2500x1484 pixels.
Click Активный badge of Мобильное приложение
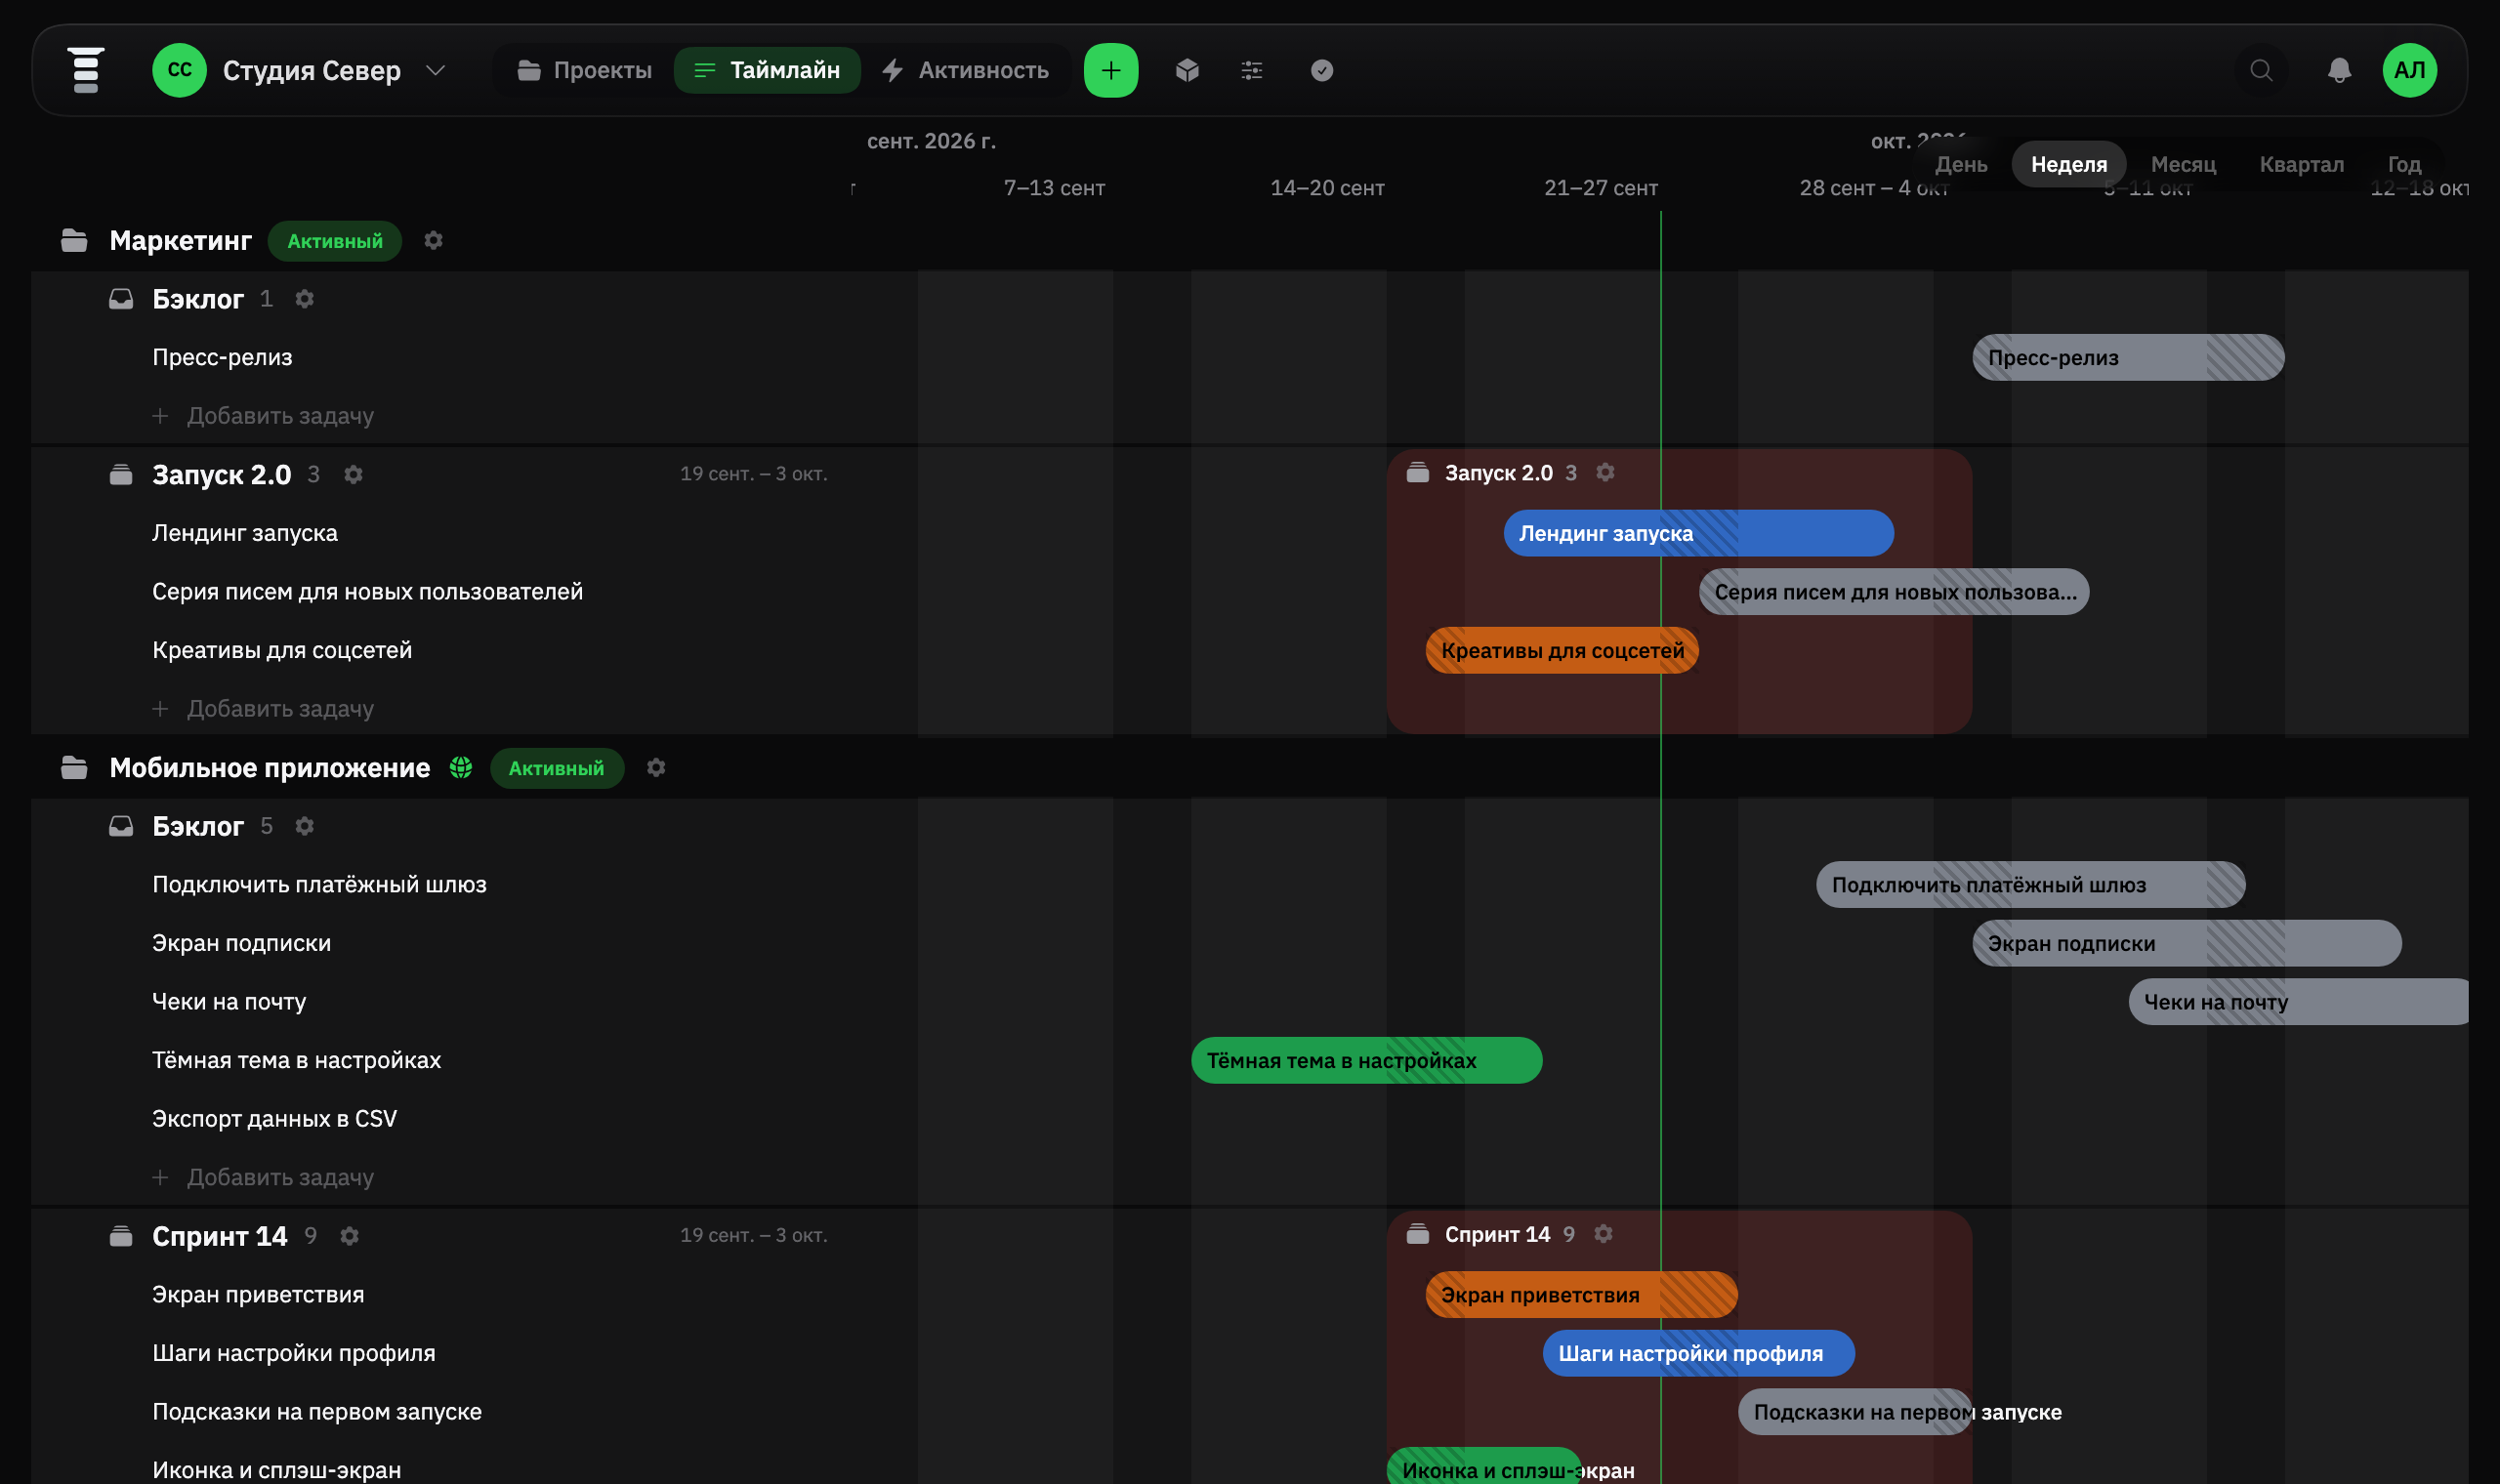coord(557,768)
